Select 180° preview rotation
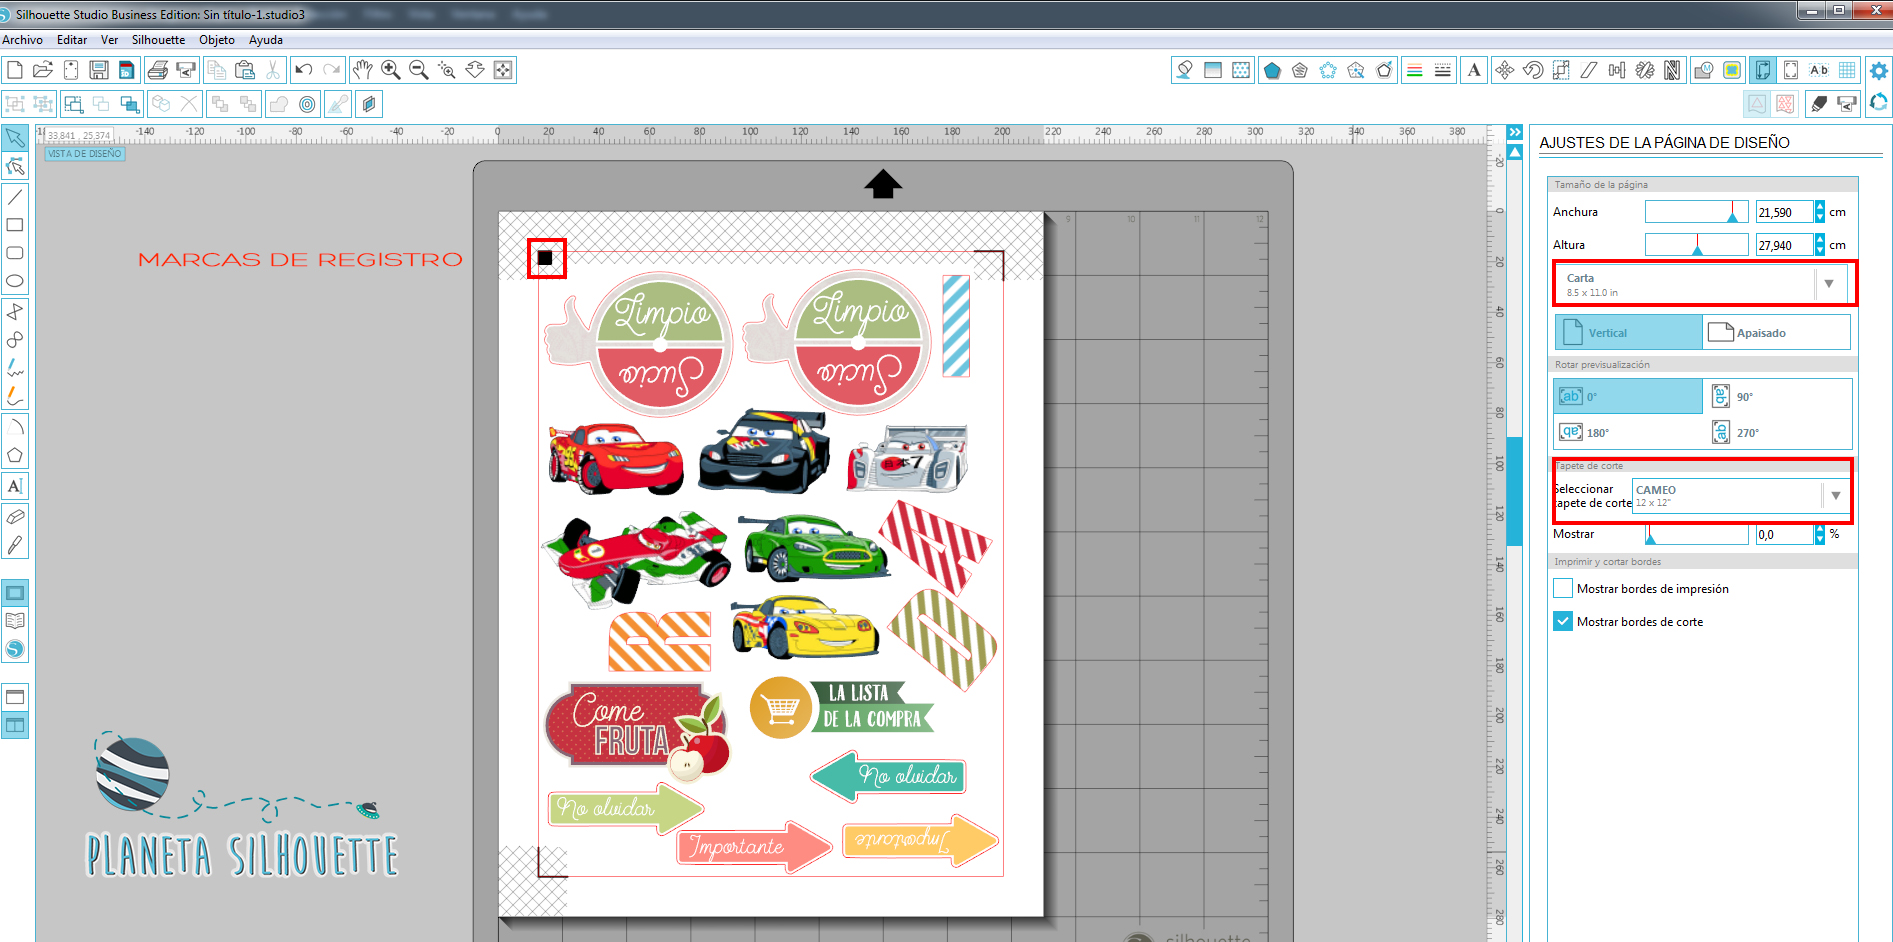Screen dimensions: 1893x942 1628,432
